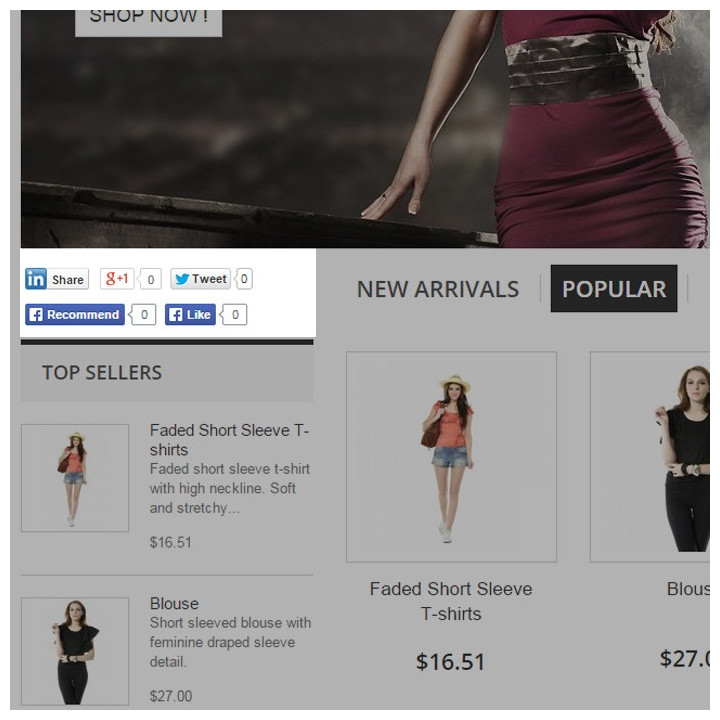
Task: Switch to the New Arrivals tab
Action: [x=438, y=289]
